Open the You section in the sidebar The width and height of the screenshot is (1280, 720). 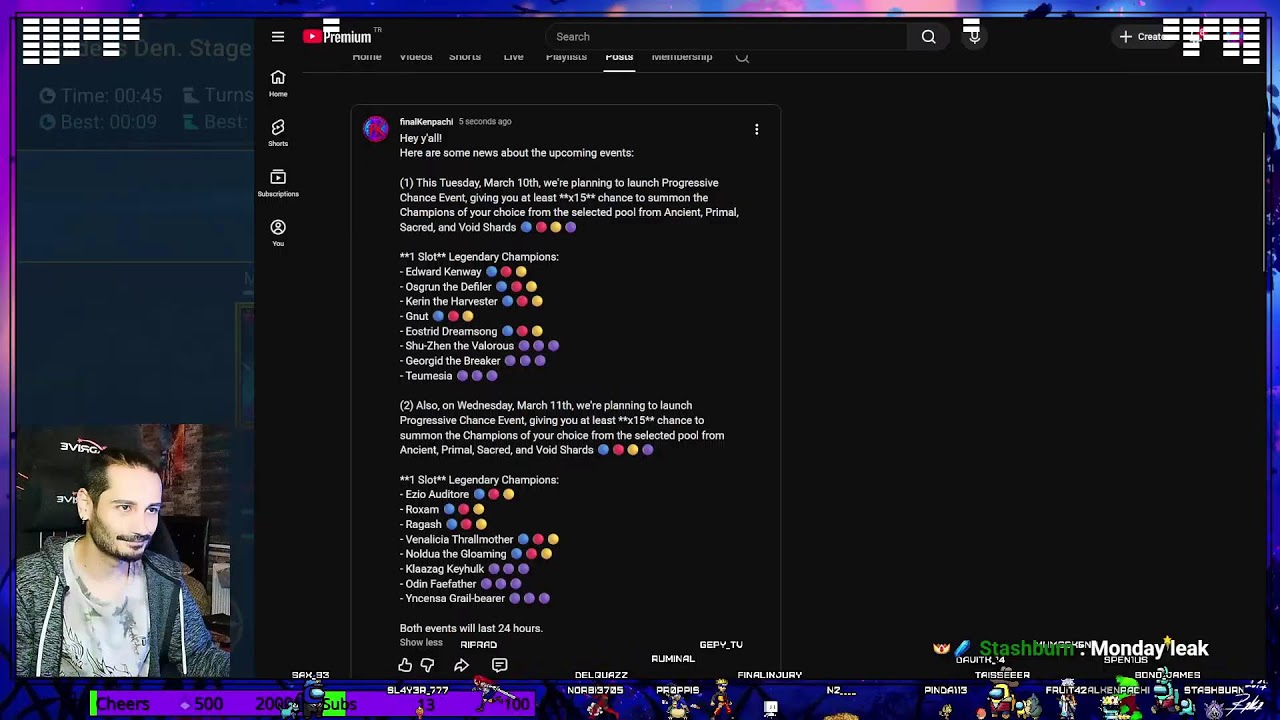click(278, 233)
